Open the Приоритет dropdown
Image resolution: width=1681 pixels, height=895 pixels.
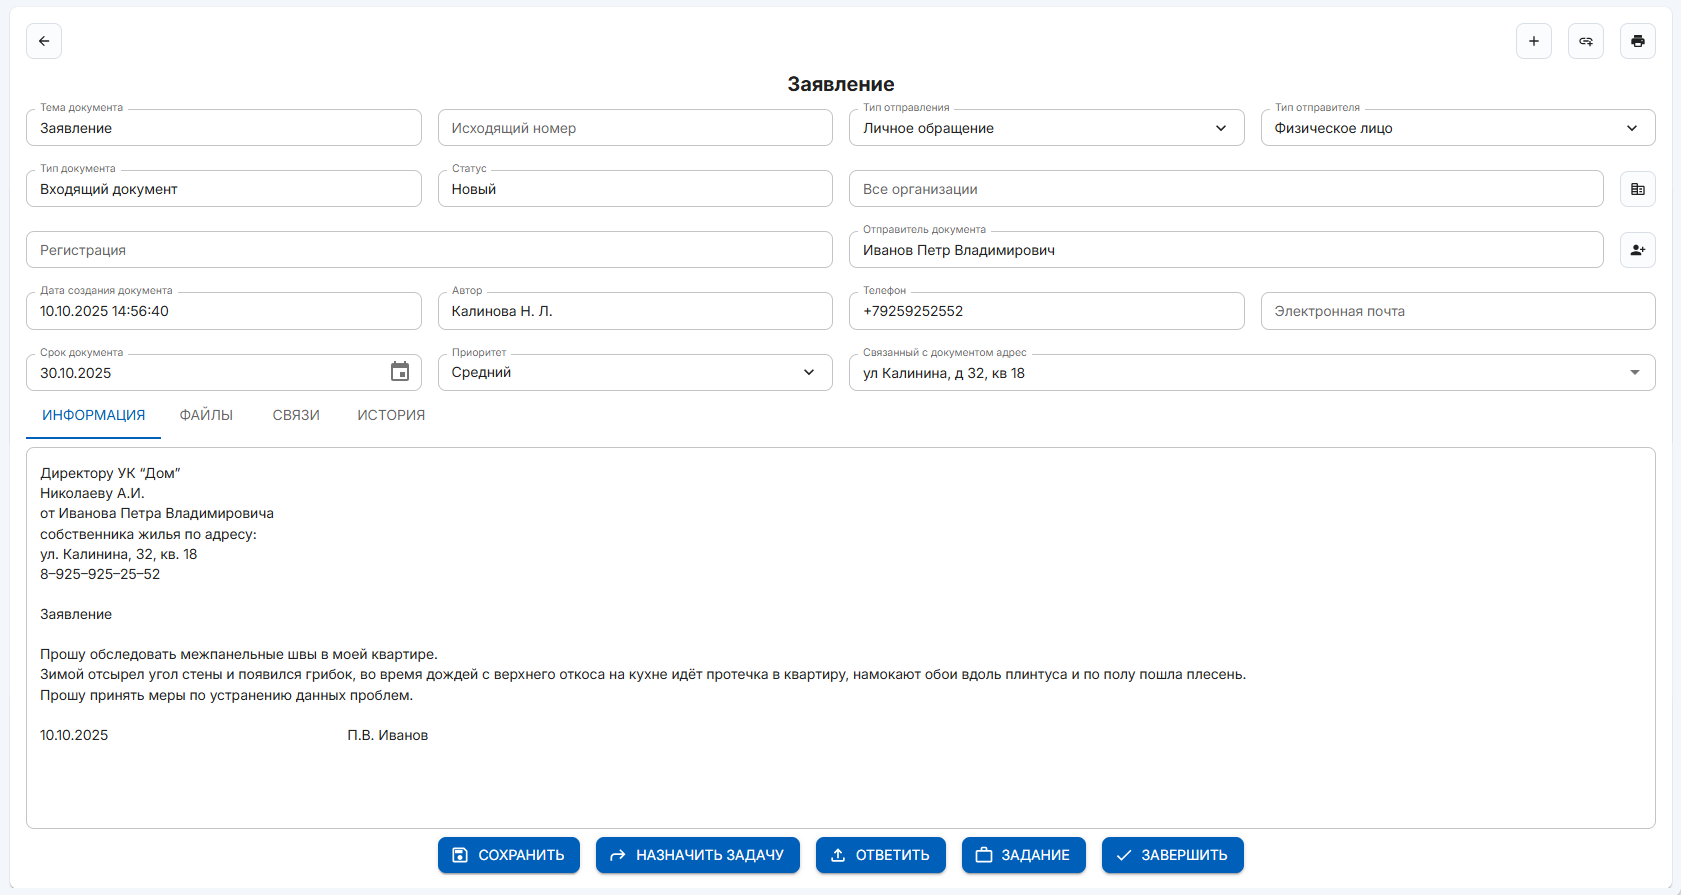808,372
